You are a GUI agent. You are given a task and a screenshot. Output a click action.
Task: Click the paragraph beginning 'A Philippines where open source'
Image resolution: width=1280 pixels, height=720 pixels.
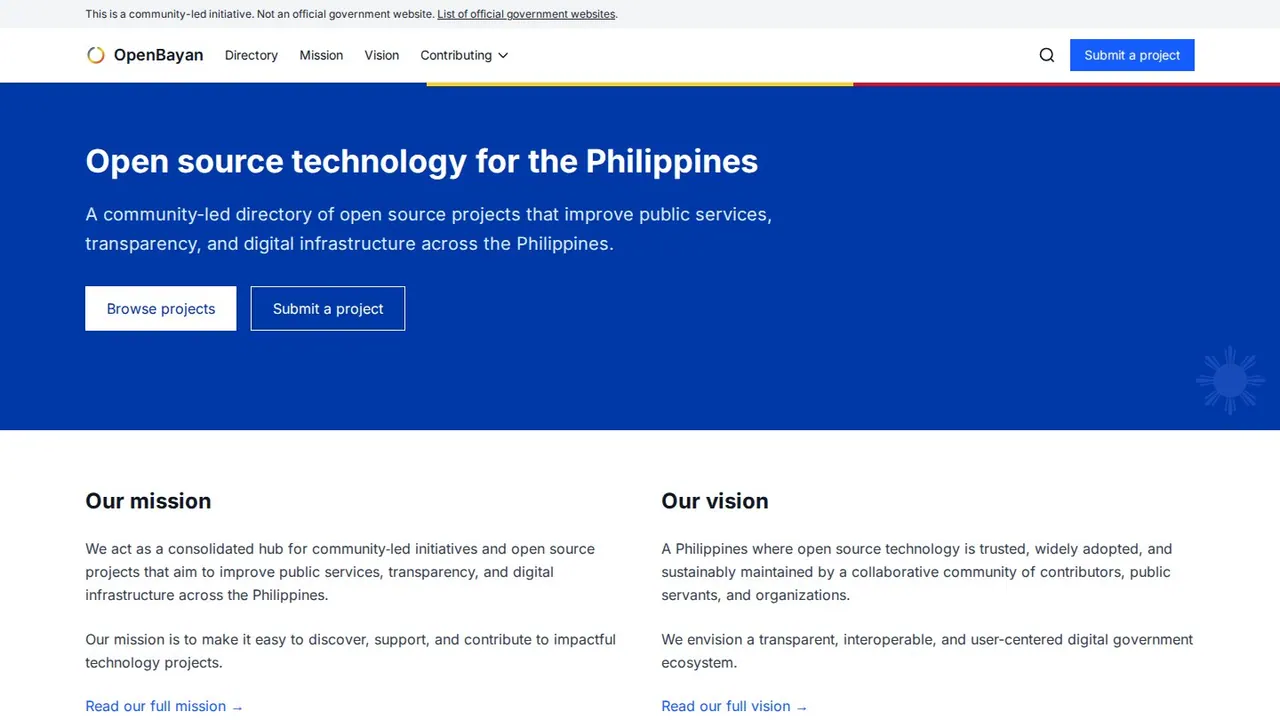tap(916, 572)
